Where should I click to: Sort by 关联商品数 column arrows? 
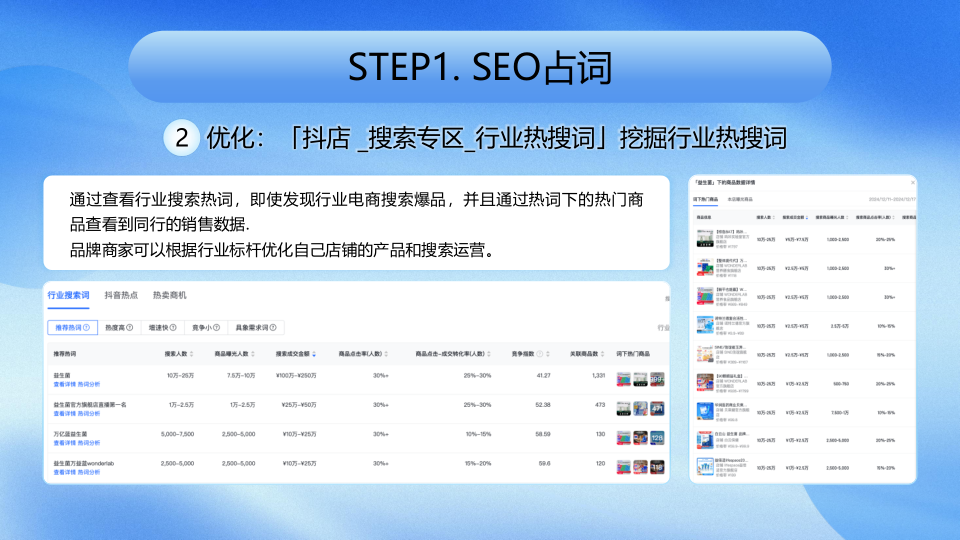[603, 354]
